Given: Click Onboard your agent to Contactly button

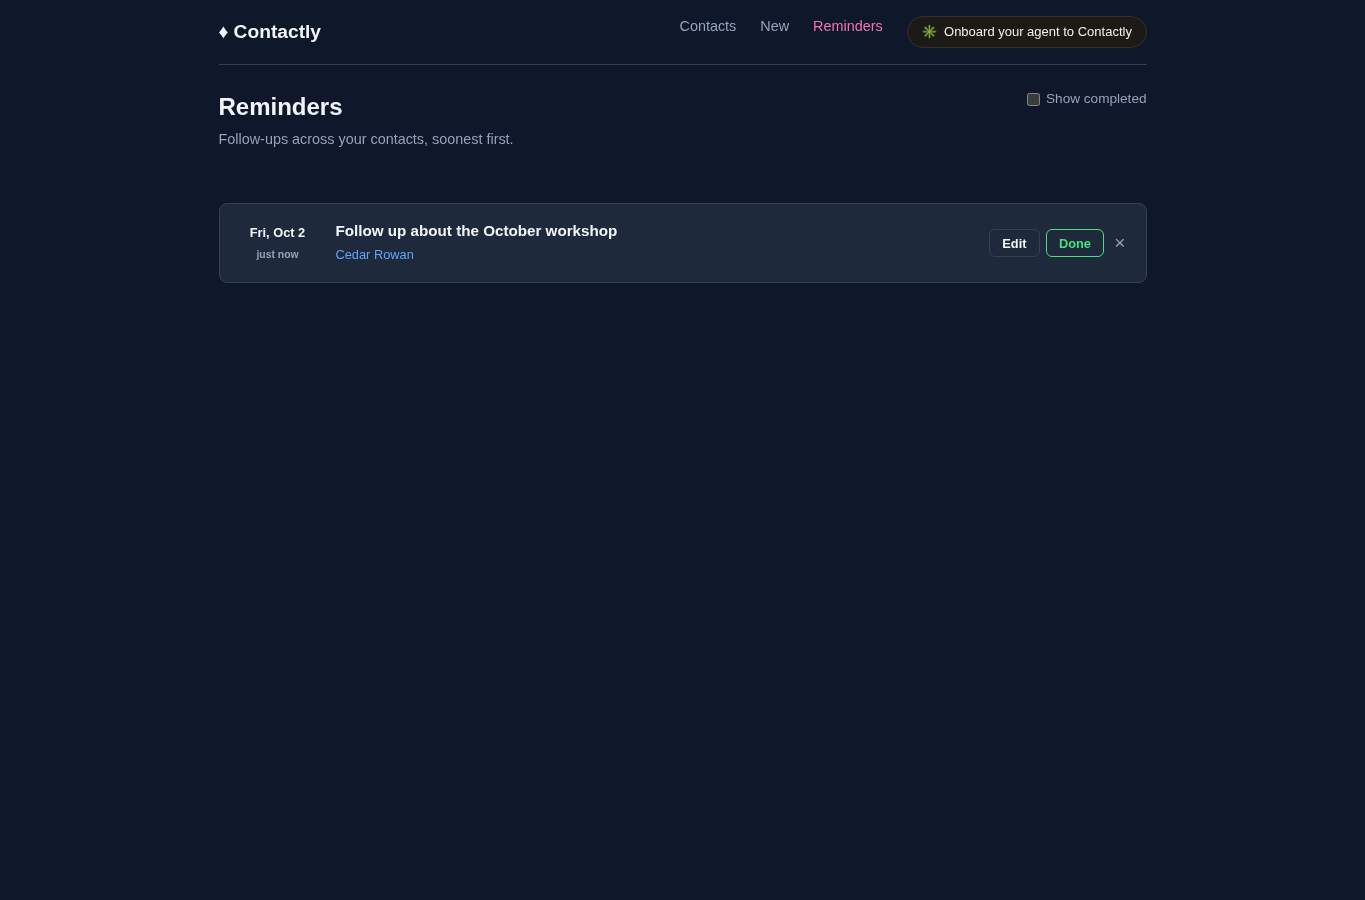Looking at the screenshot, I should (1027, 32).
